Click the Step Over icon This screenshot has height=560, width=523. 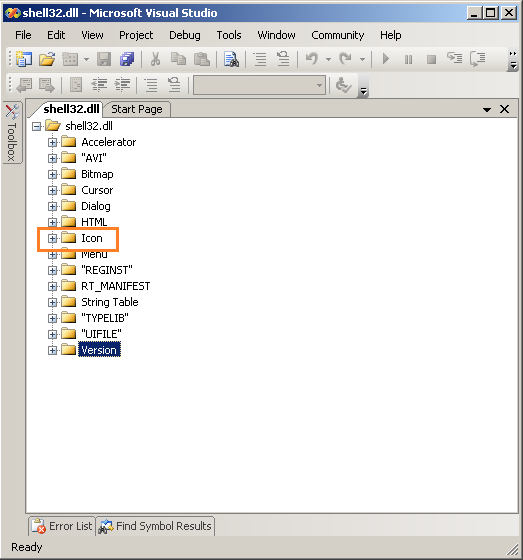pyautogui.click(x=478, y=59)
